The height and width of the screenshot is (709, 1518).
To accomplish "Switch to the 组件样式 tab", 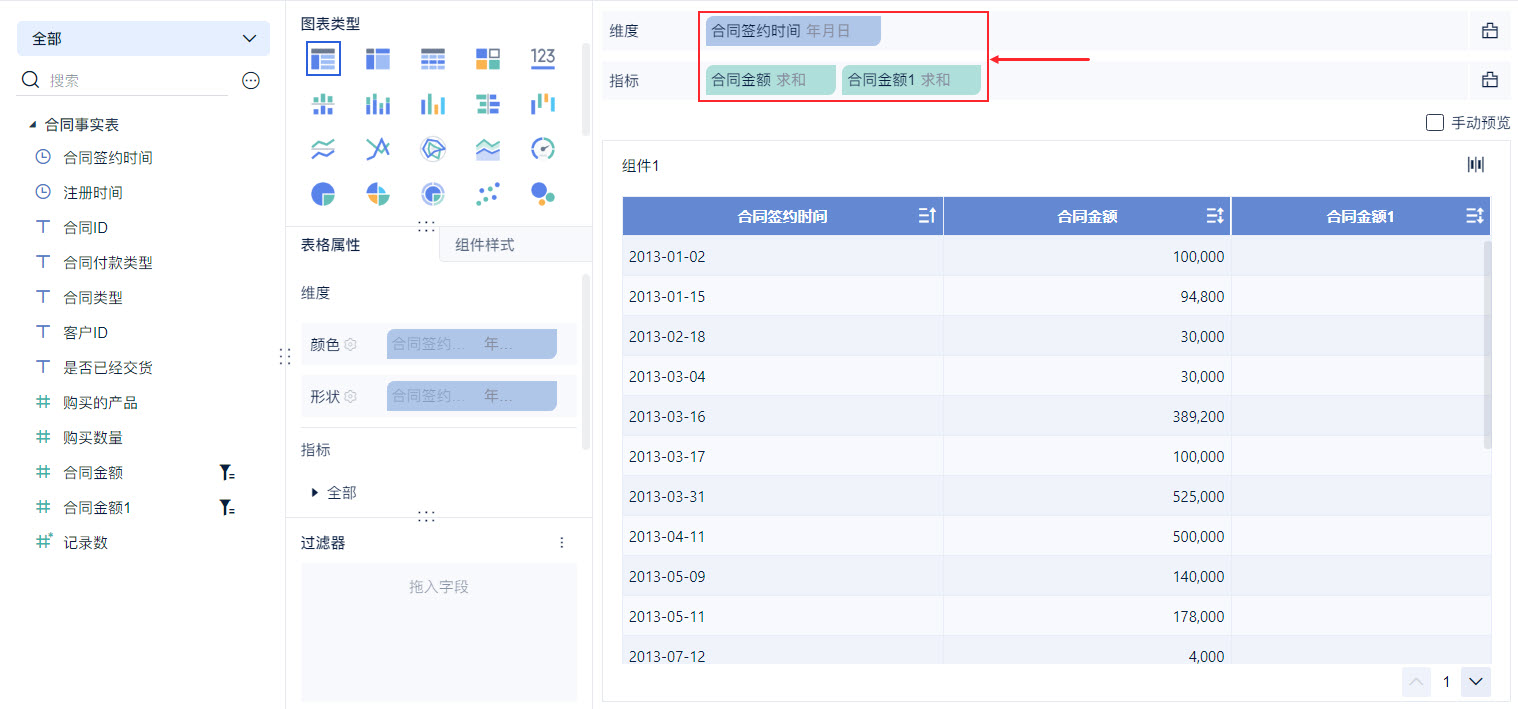I will pyautogui.click(x=485, y=244).
